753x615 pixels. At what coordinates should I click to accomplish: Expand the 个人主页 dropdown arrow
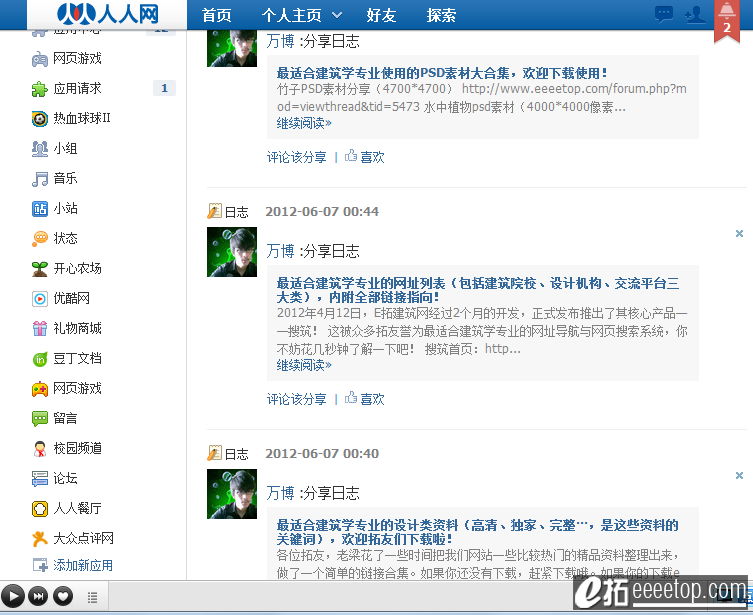coord(337,15)
